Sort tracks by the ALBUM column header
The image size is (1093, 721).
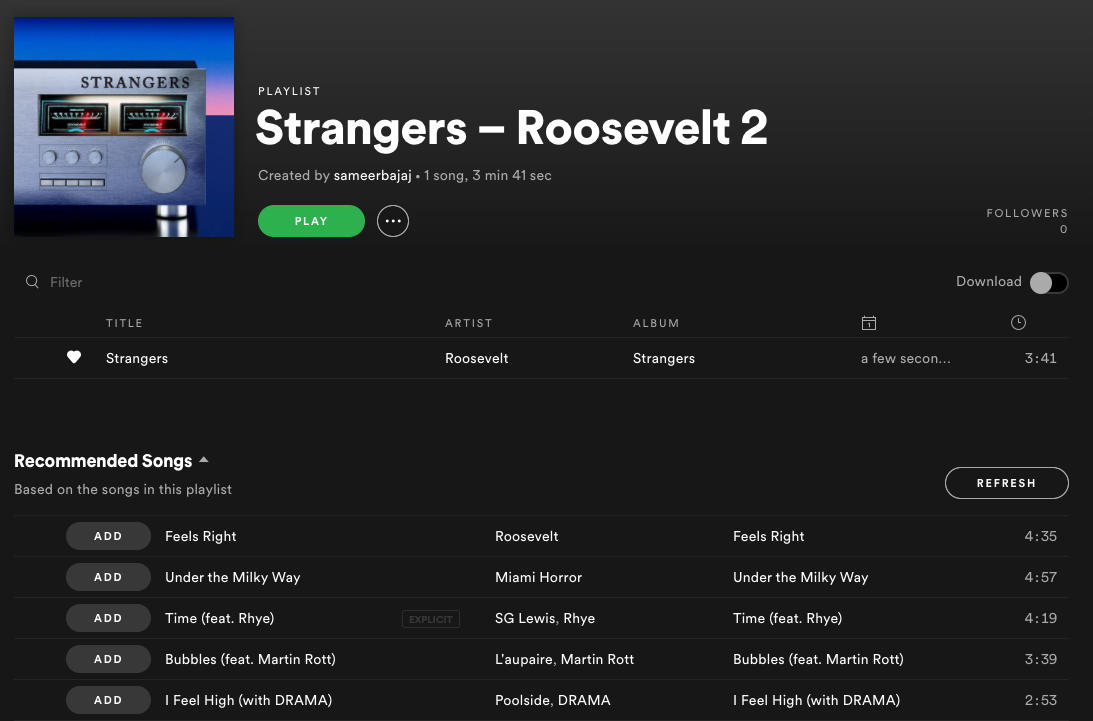coord(656,323)
